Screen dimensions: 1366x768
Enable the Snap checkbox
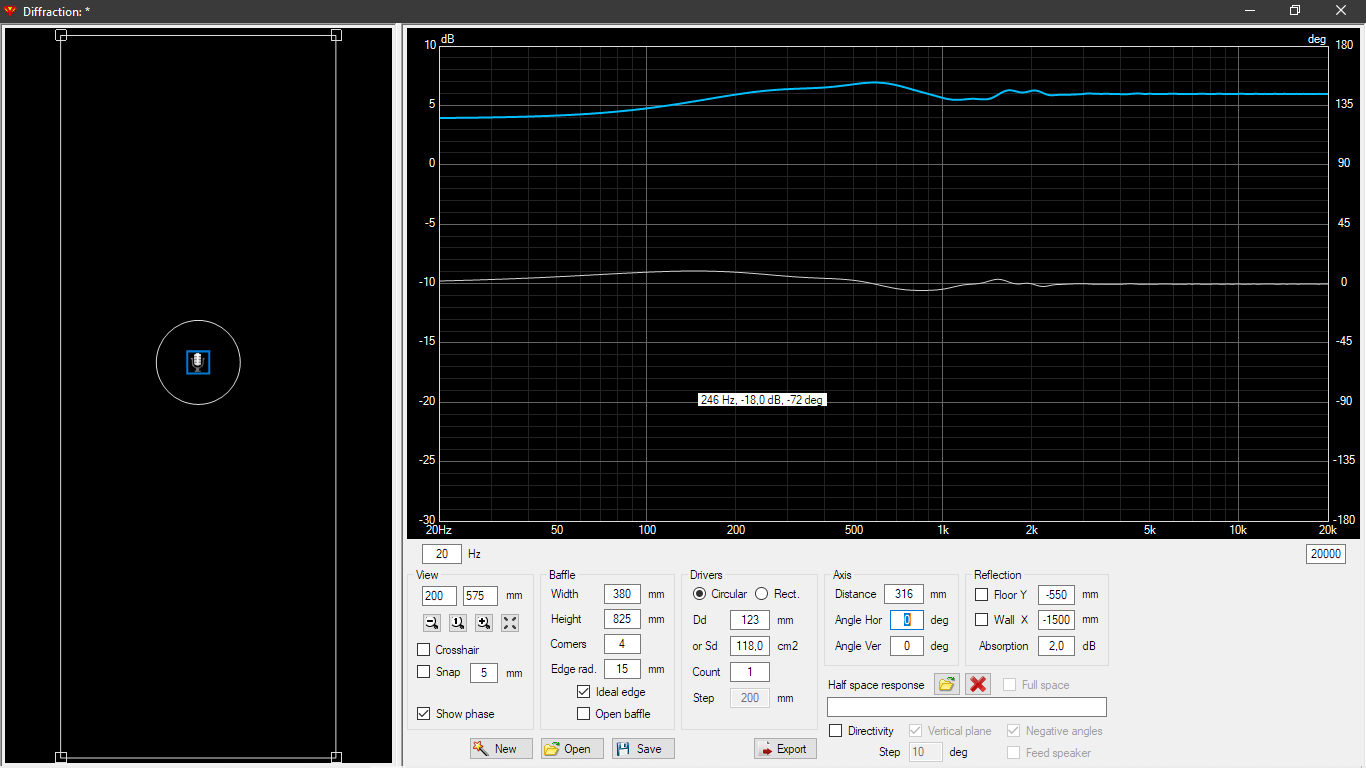[x=424, y=672]
